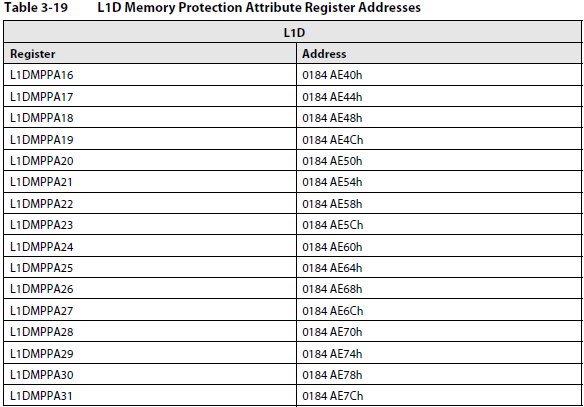Select the L1DMPPA27 register cell
The width and height of the screenshot is (584, 407).
pos(150,310)
